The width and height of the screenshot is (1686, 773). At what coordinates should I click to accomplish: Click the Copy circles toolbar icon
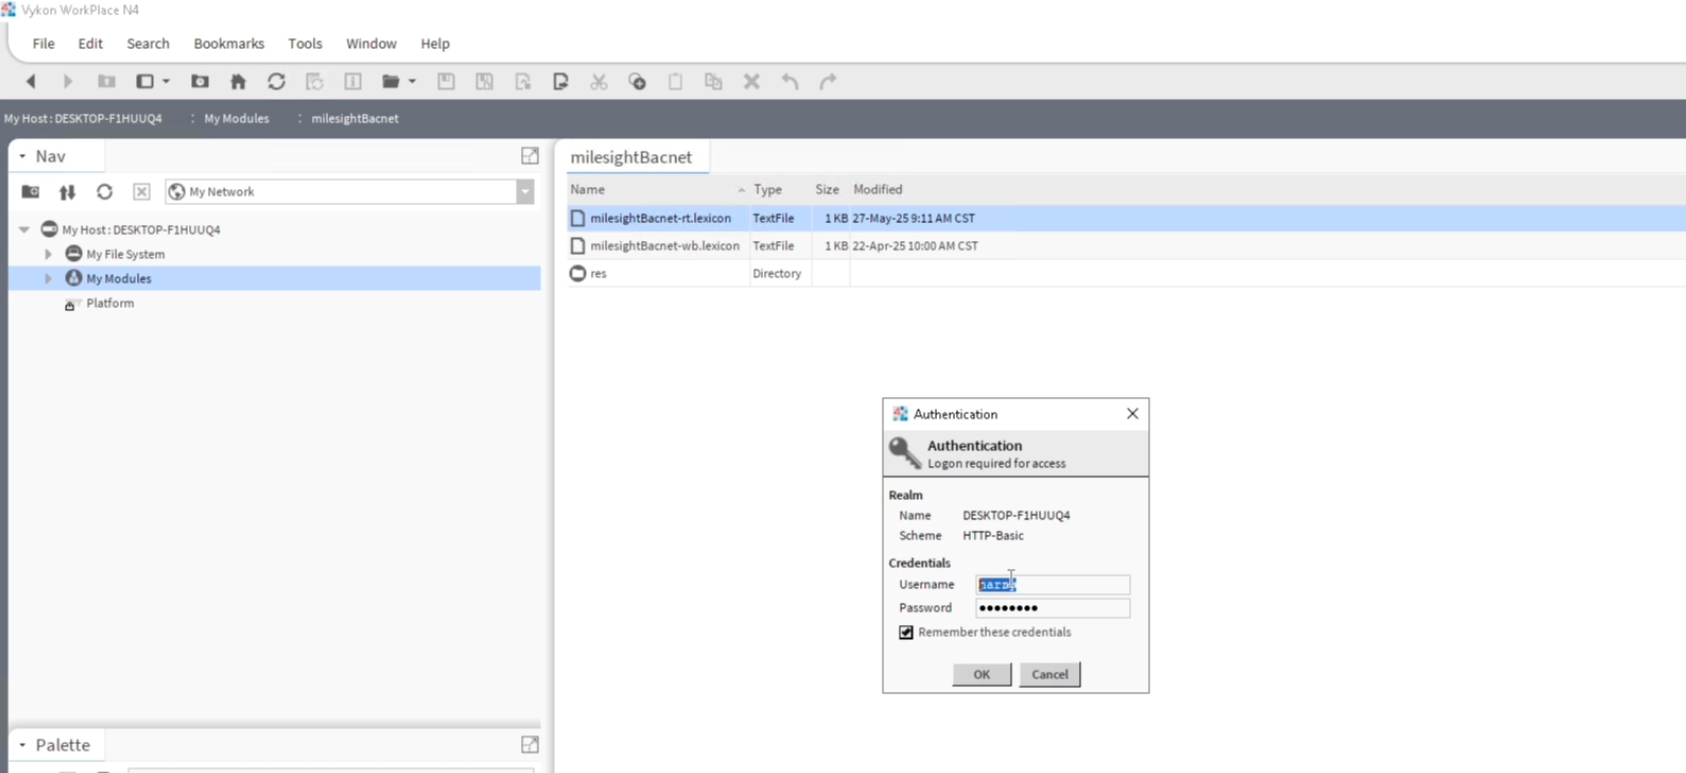point(637,82)
